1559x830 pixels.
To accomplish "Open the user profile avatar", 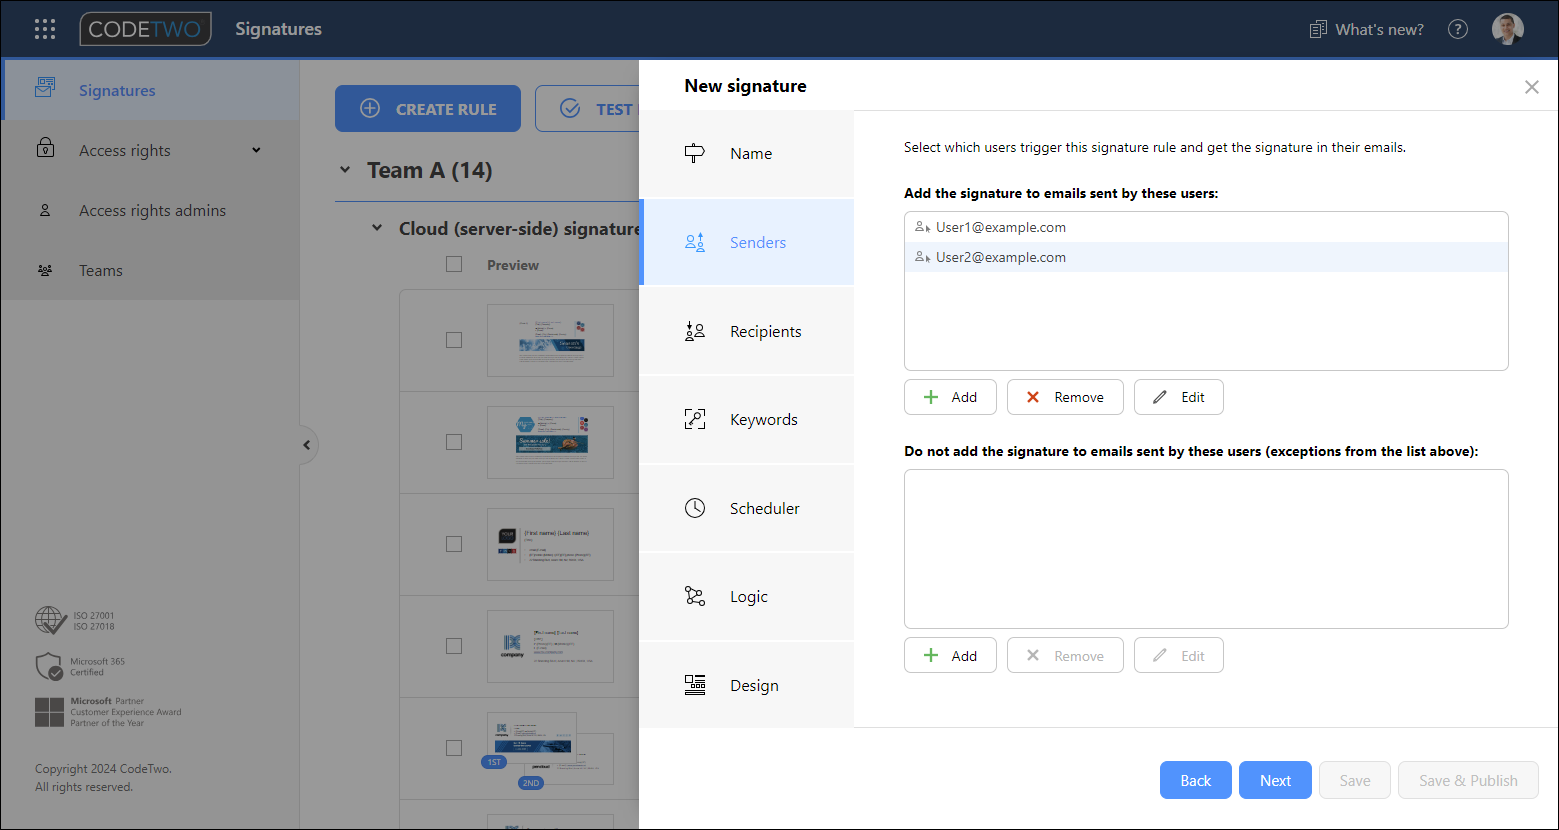I will click(x=1507, y=29).
